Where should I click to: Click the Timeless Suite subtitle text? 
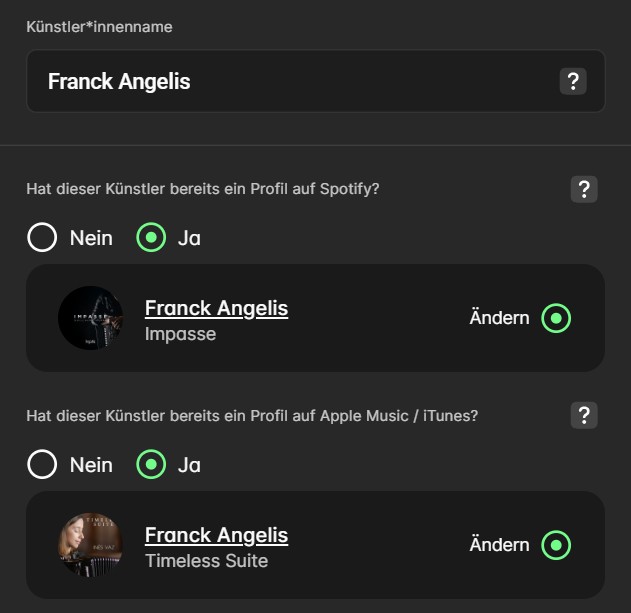pos(206,561)
